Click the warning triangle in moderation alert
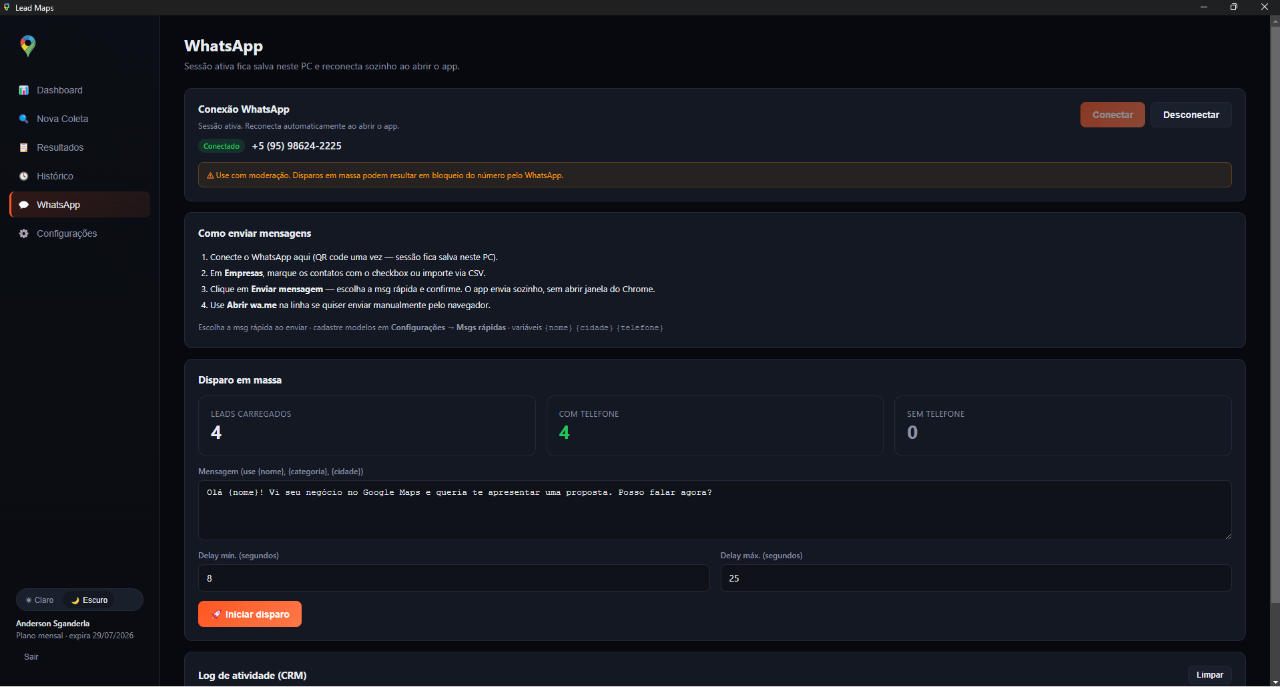 (210, 175)
